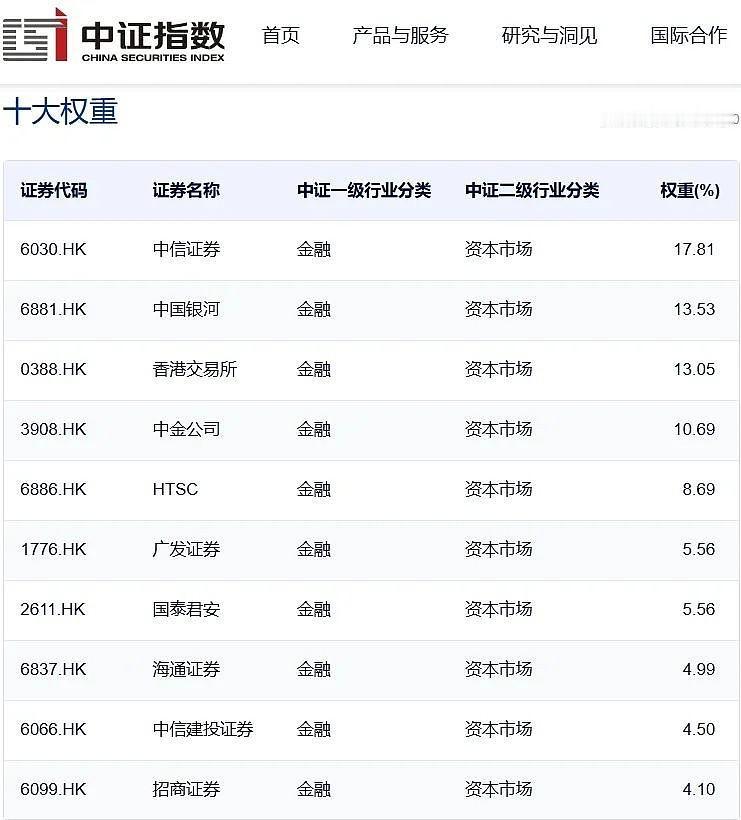Click the 权重(%) column header
Image resolution: width=741 pixels, height=820 pixels.
point(690,190)
